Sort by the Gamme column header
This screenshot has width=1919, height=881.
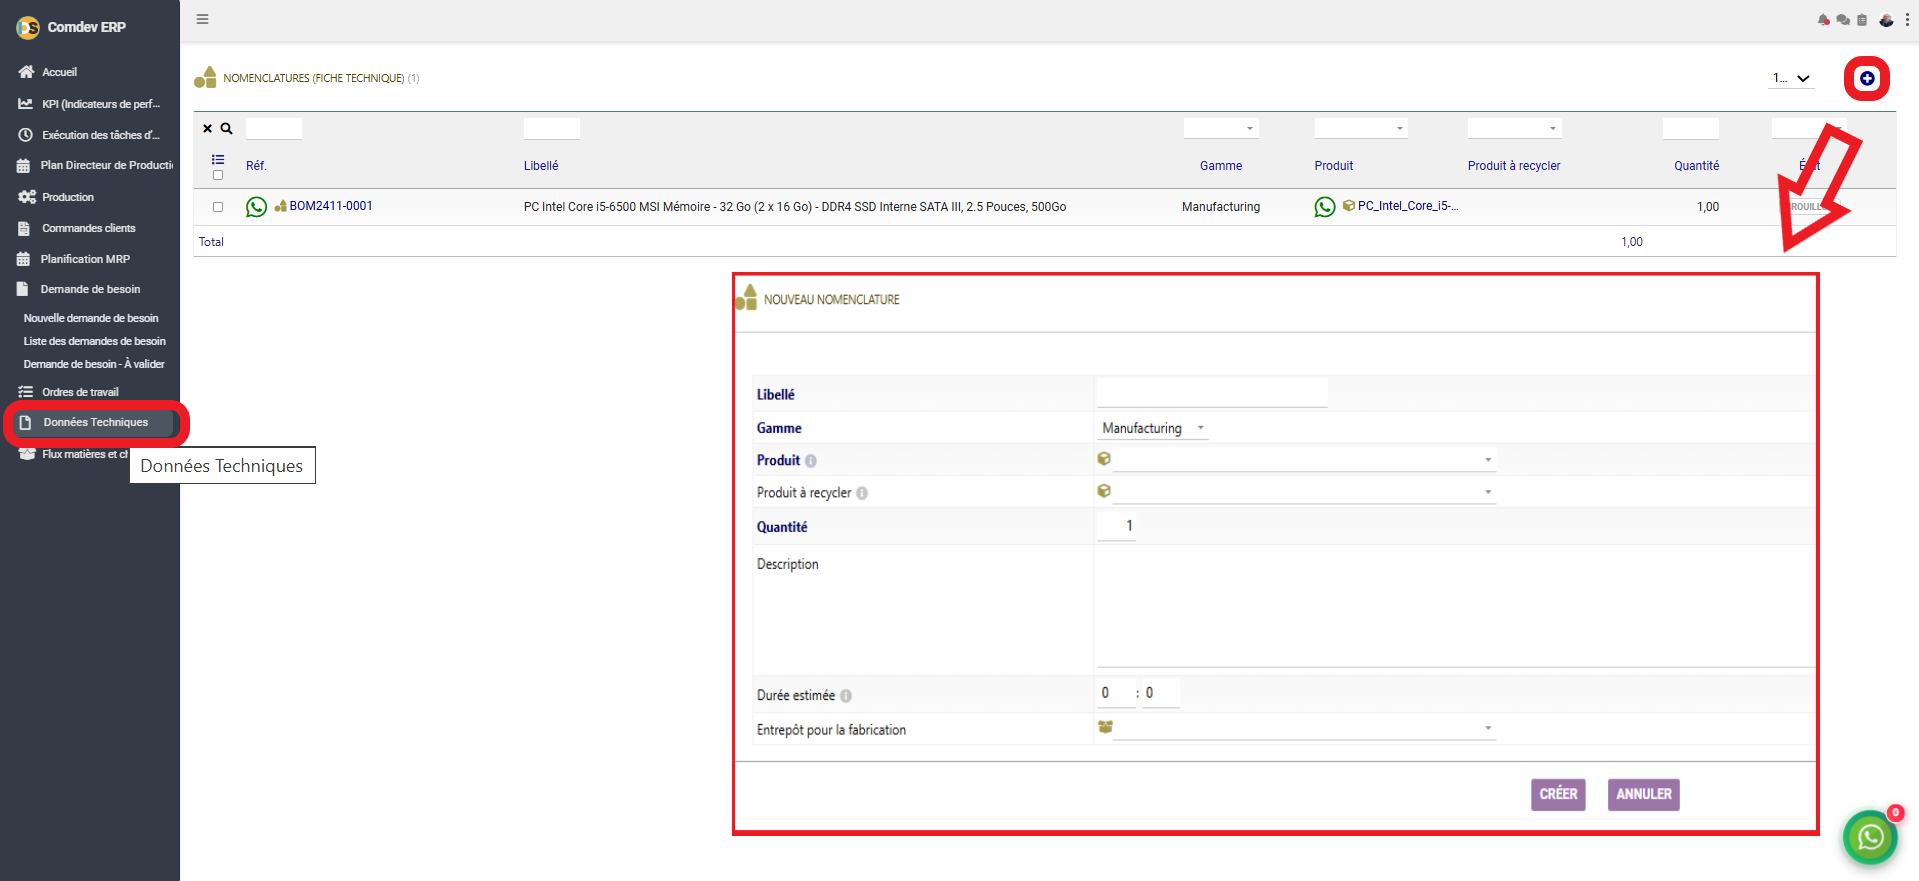click(1221, 166)
